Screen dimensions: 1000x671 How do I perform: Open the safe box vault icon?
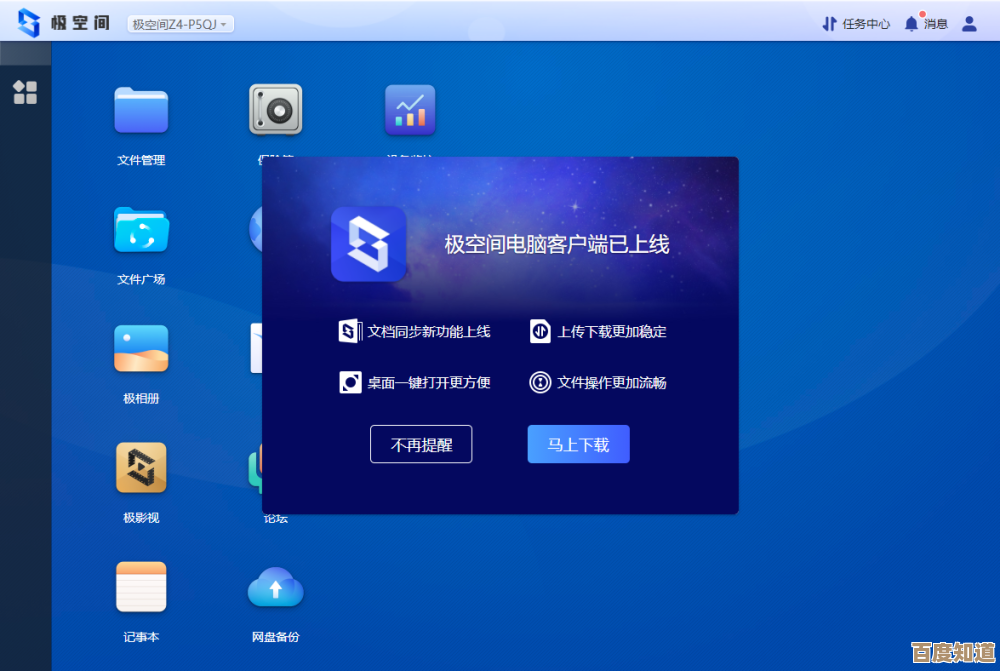tap(275, 111)
